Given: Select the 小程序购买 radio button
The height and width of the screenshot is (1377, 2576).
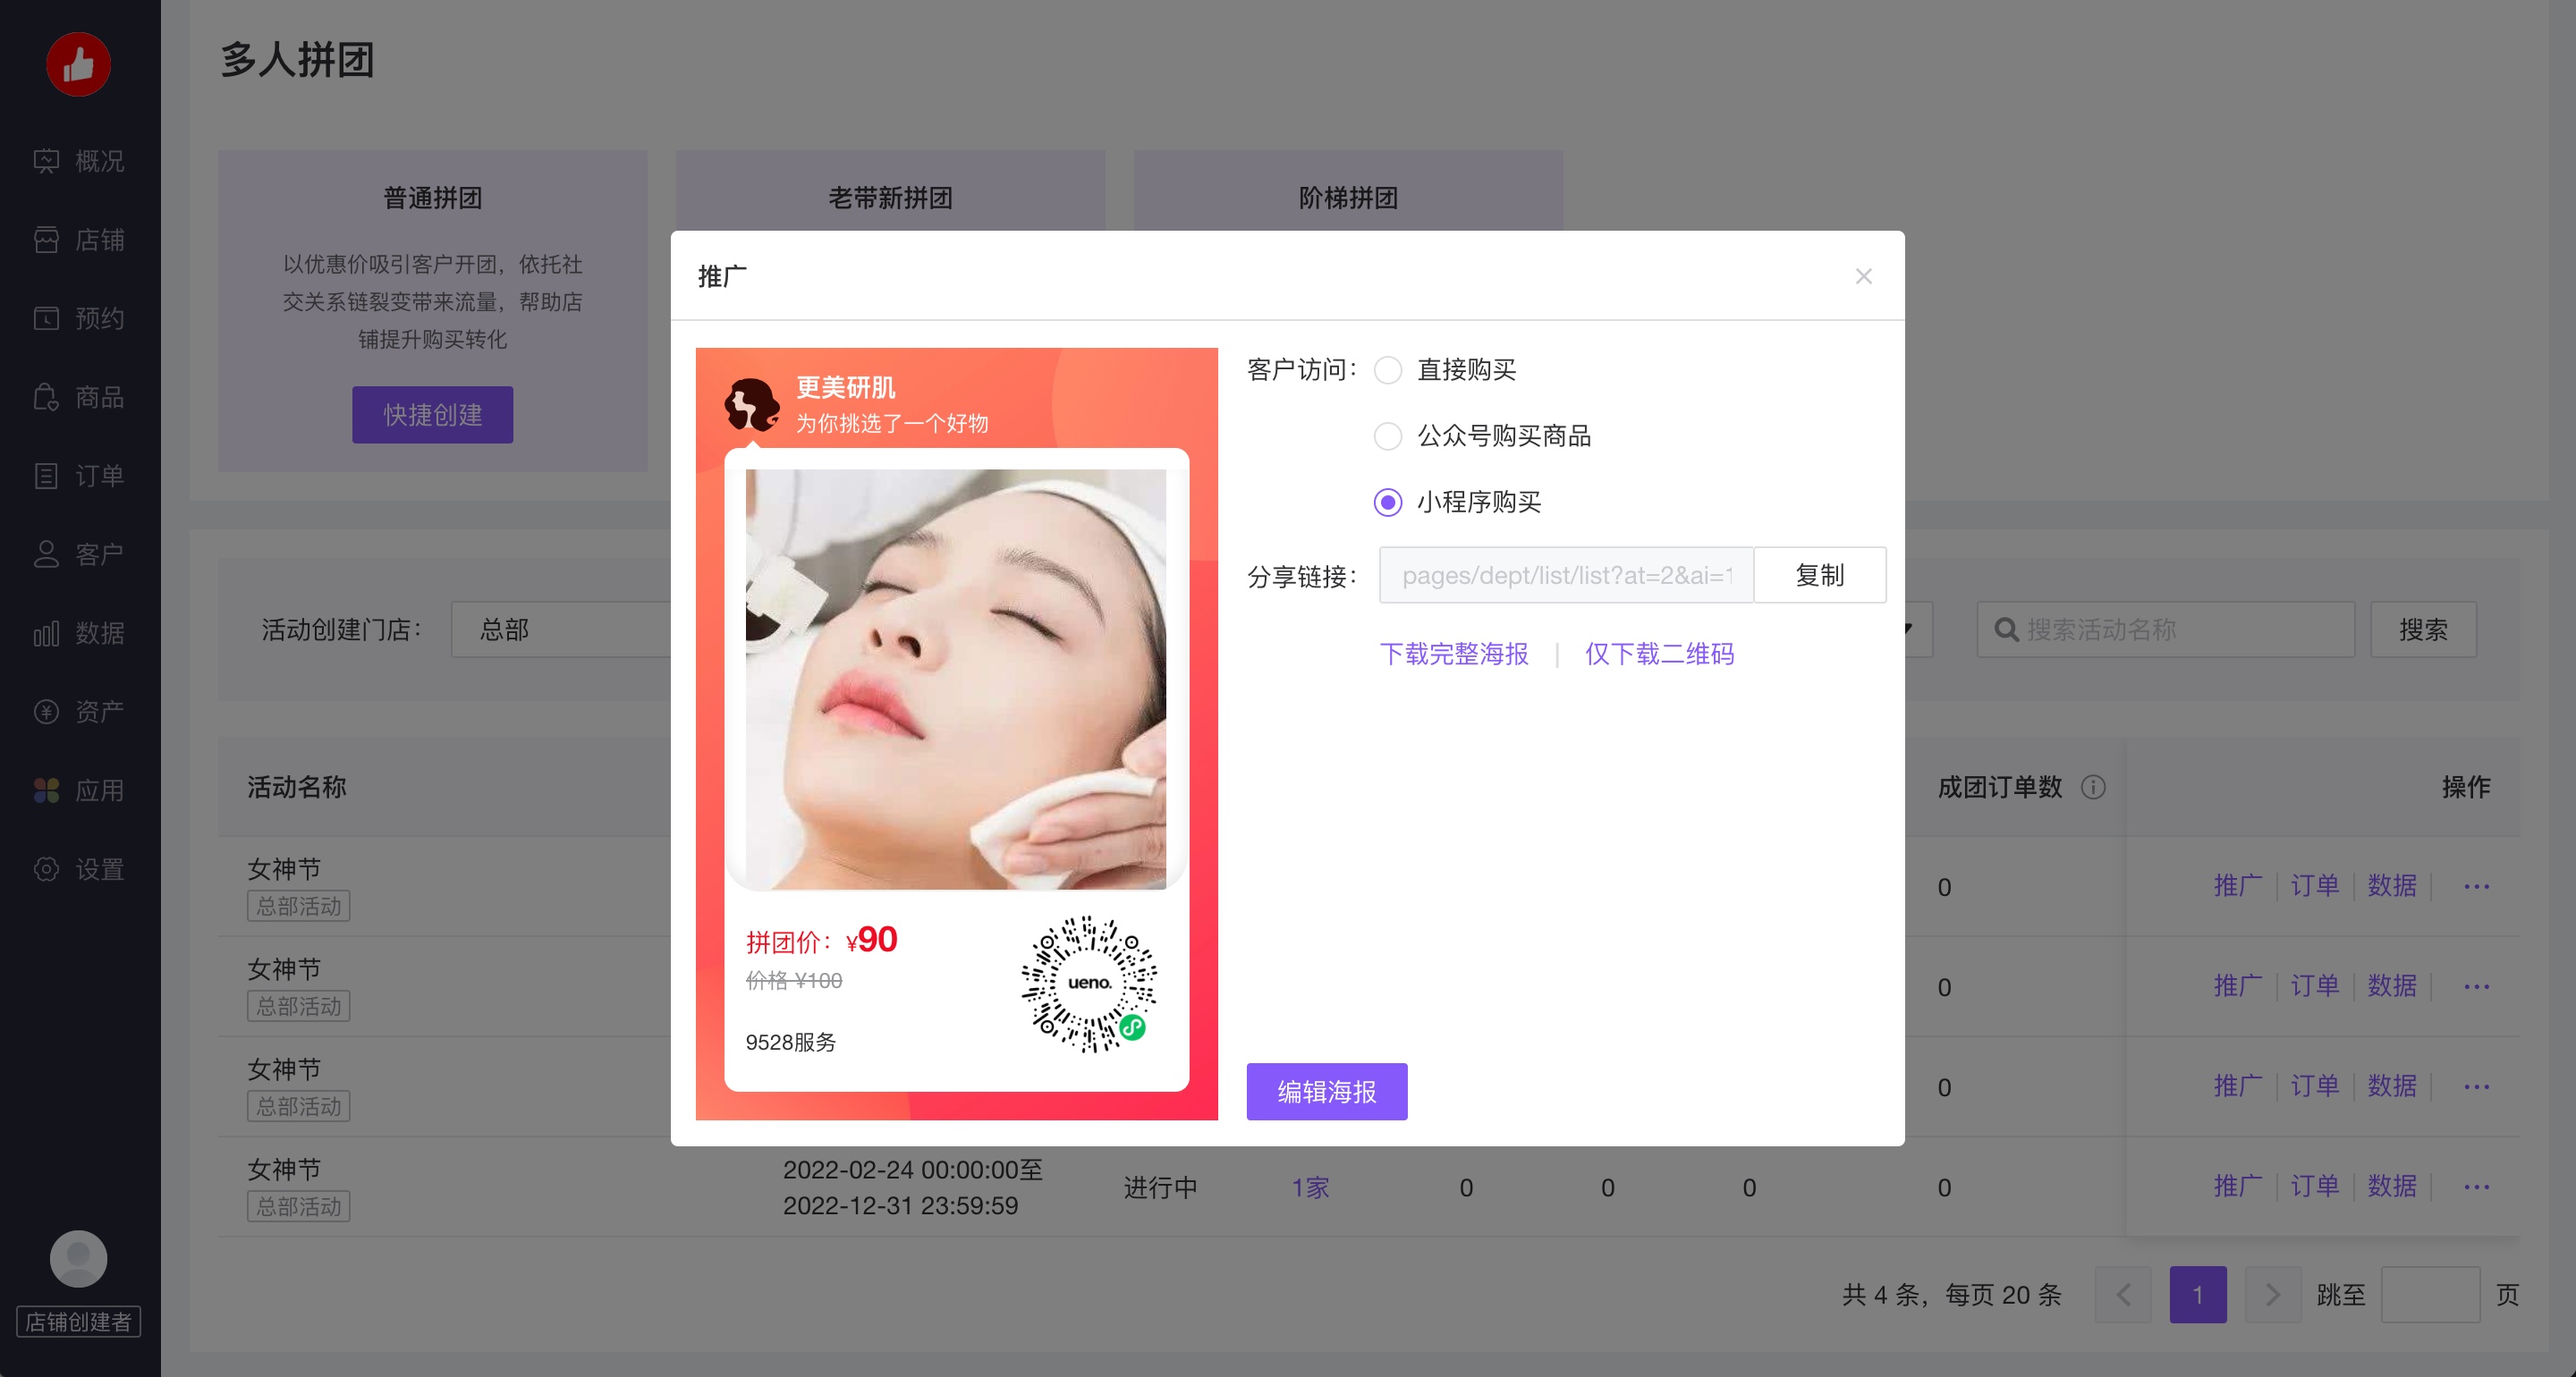Looking at the screenshot, I should pos(1388,502).
